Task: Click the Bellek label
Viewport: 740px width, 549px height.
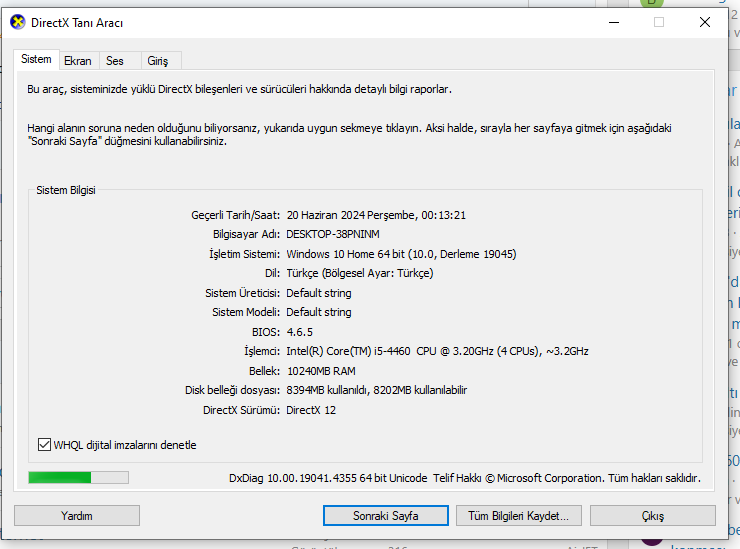Action: [264, 371]
